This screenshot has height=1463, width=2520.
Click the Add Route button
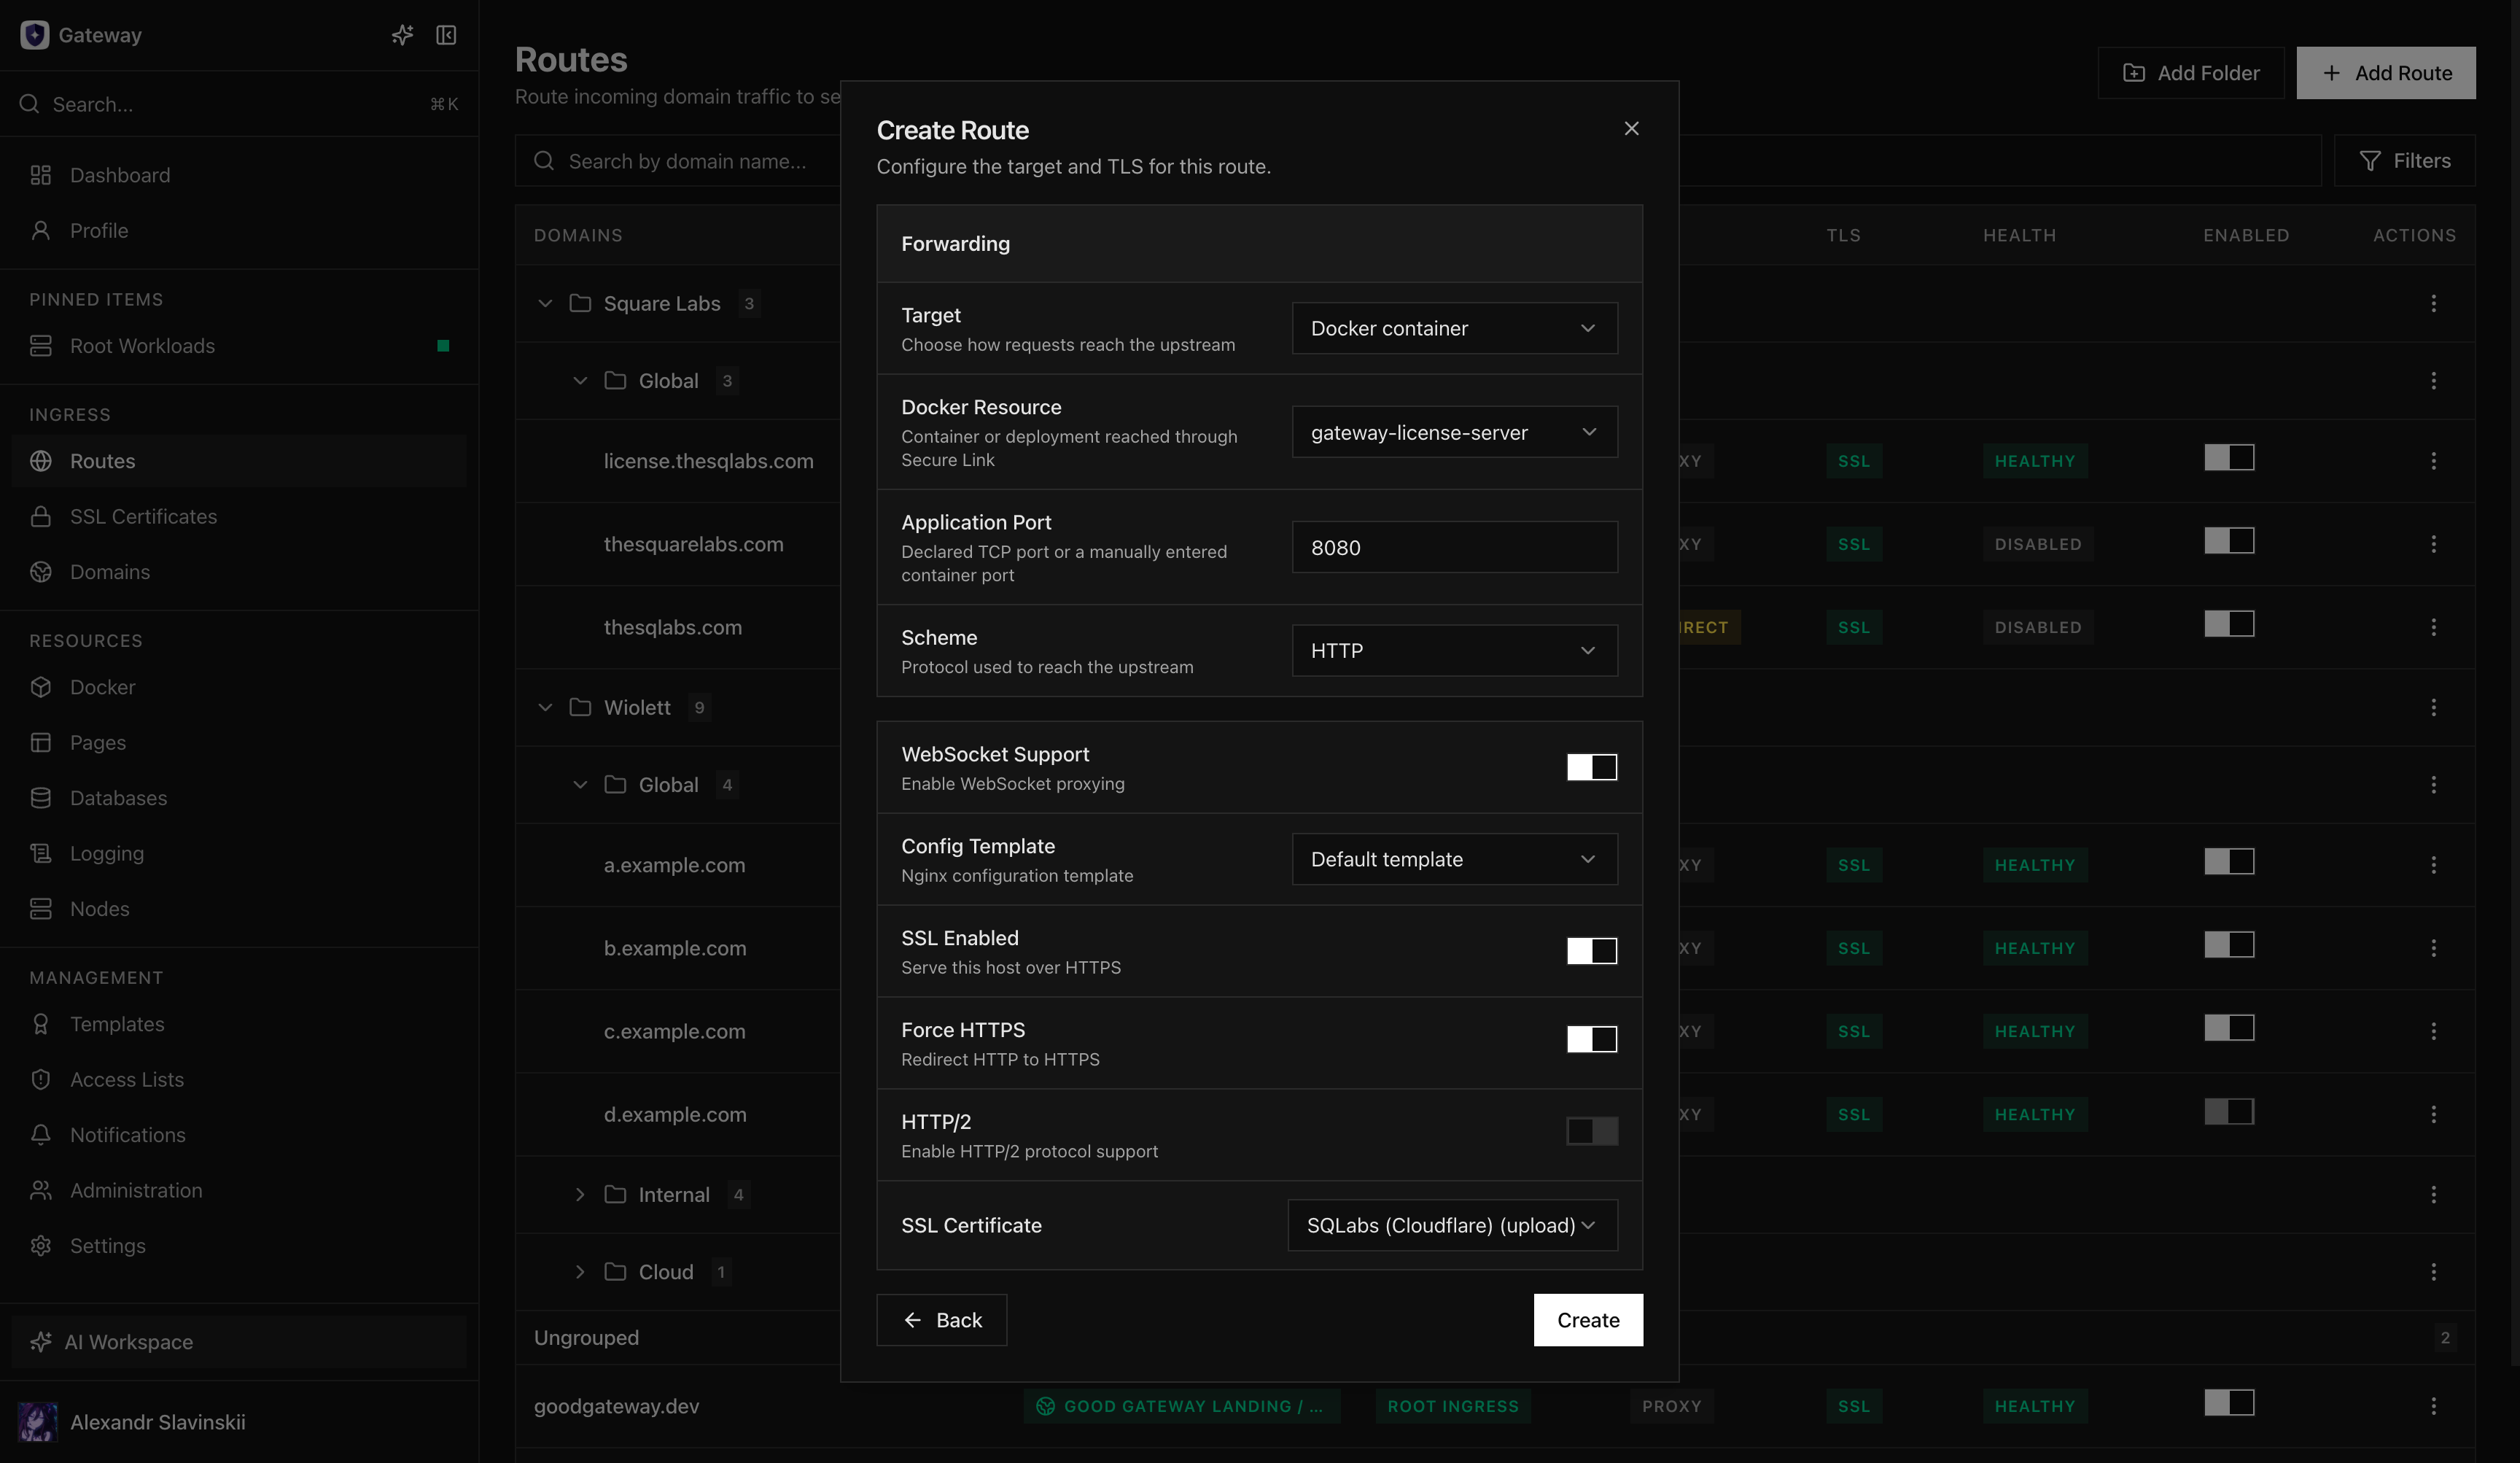pyautogui.click(x=2386, y=73)
